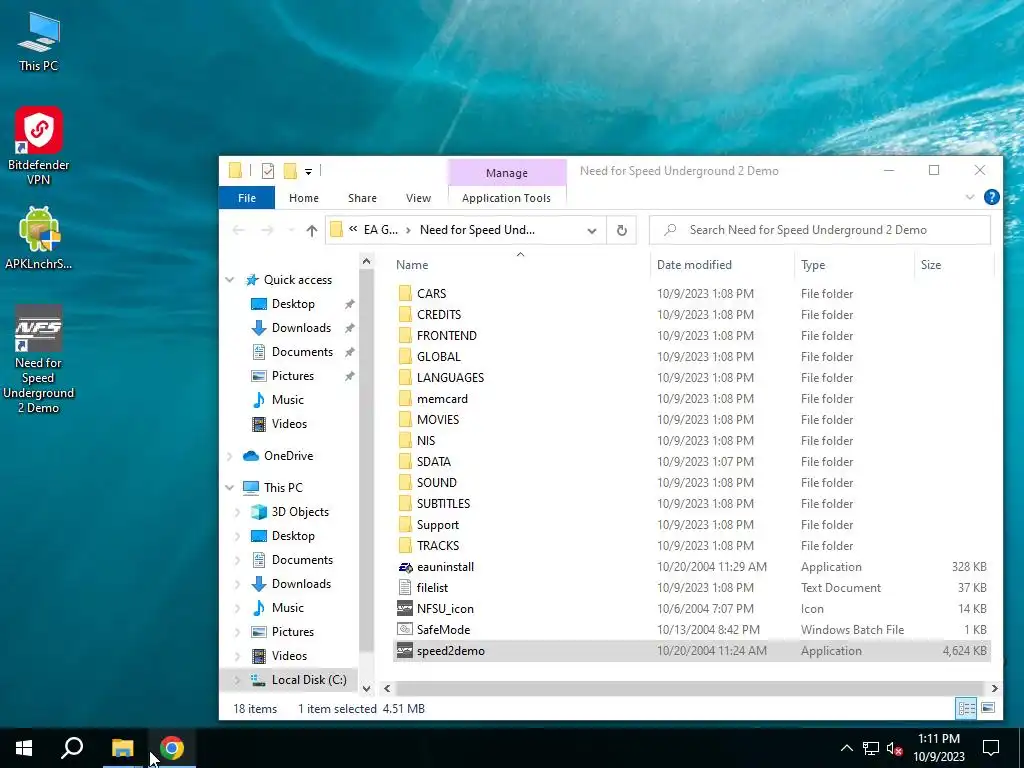Click EA G... breadcrumb in address bar
Screen dimensions: 1024x768
point(380,230)
